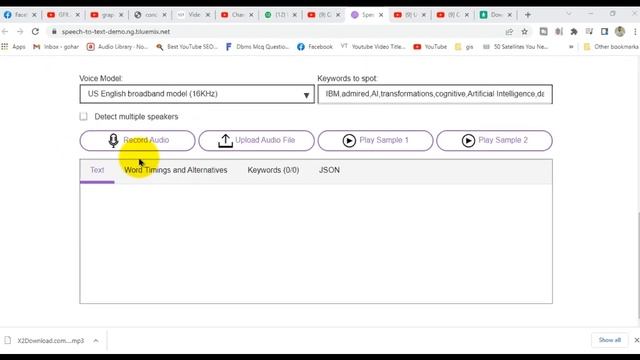Play Sample 1 audio
Screen dimensions: 640x360
tap(375, 140)
